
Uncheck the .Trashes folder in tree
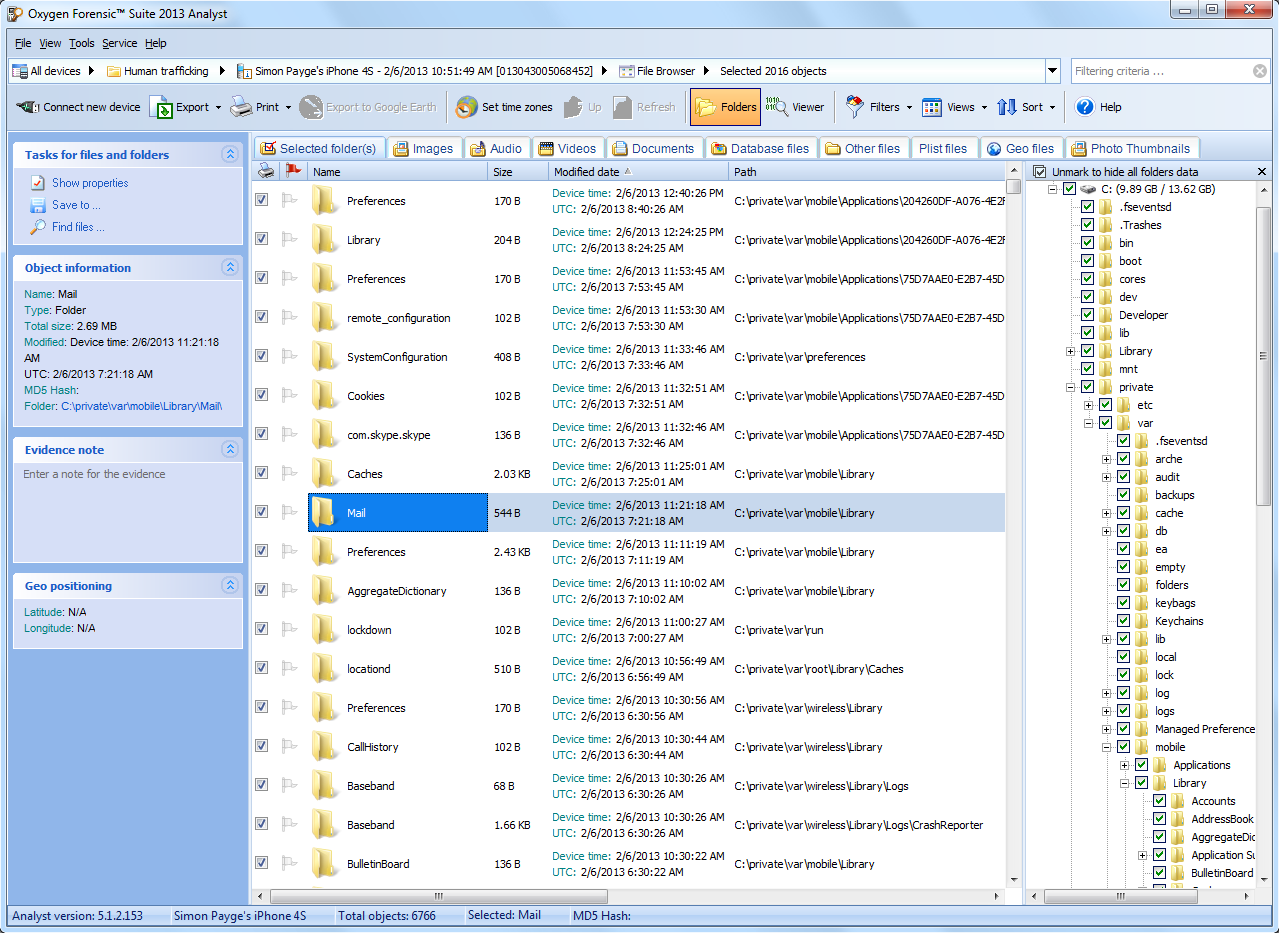1088,225
